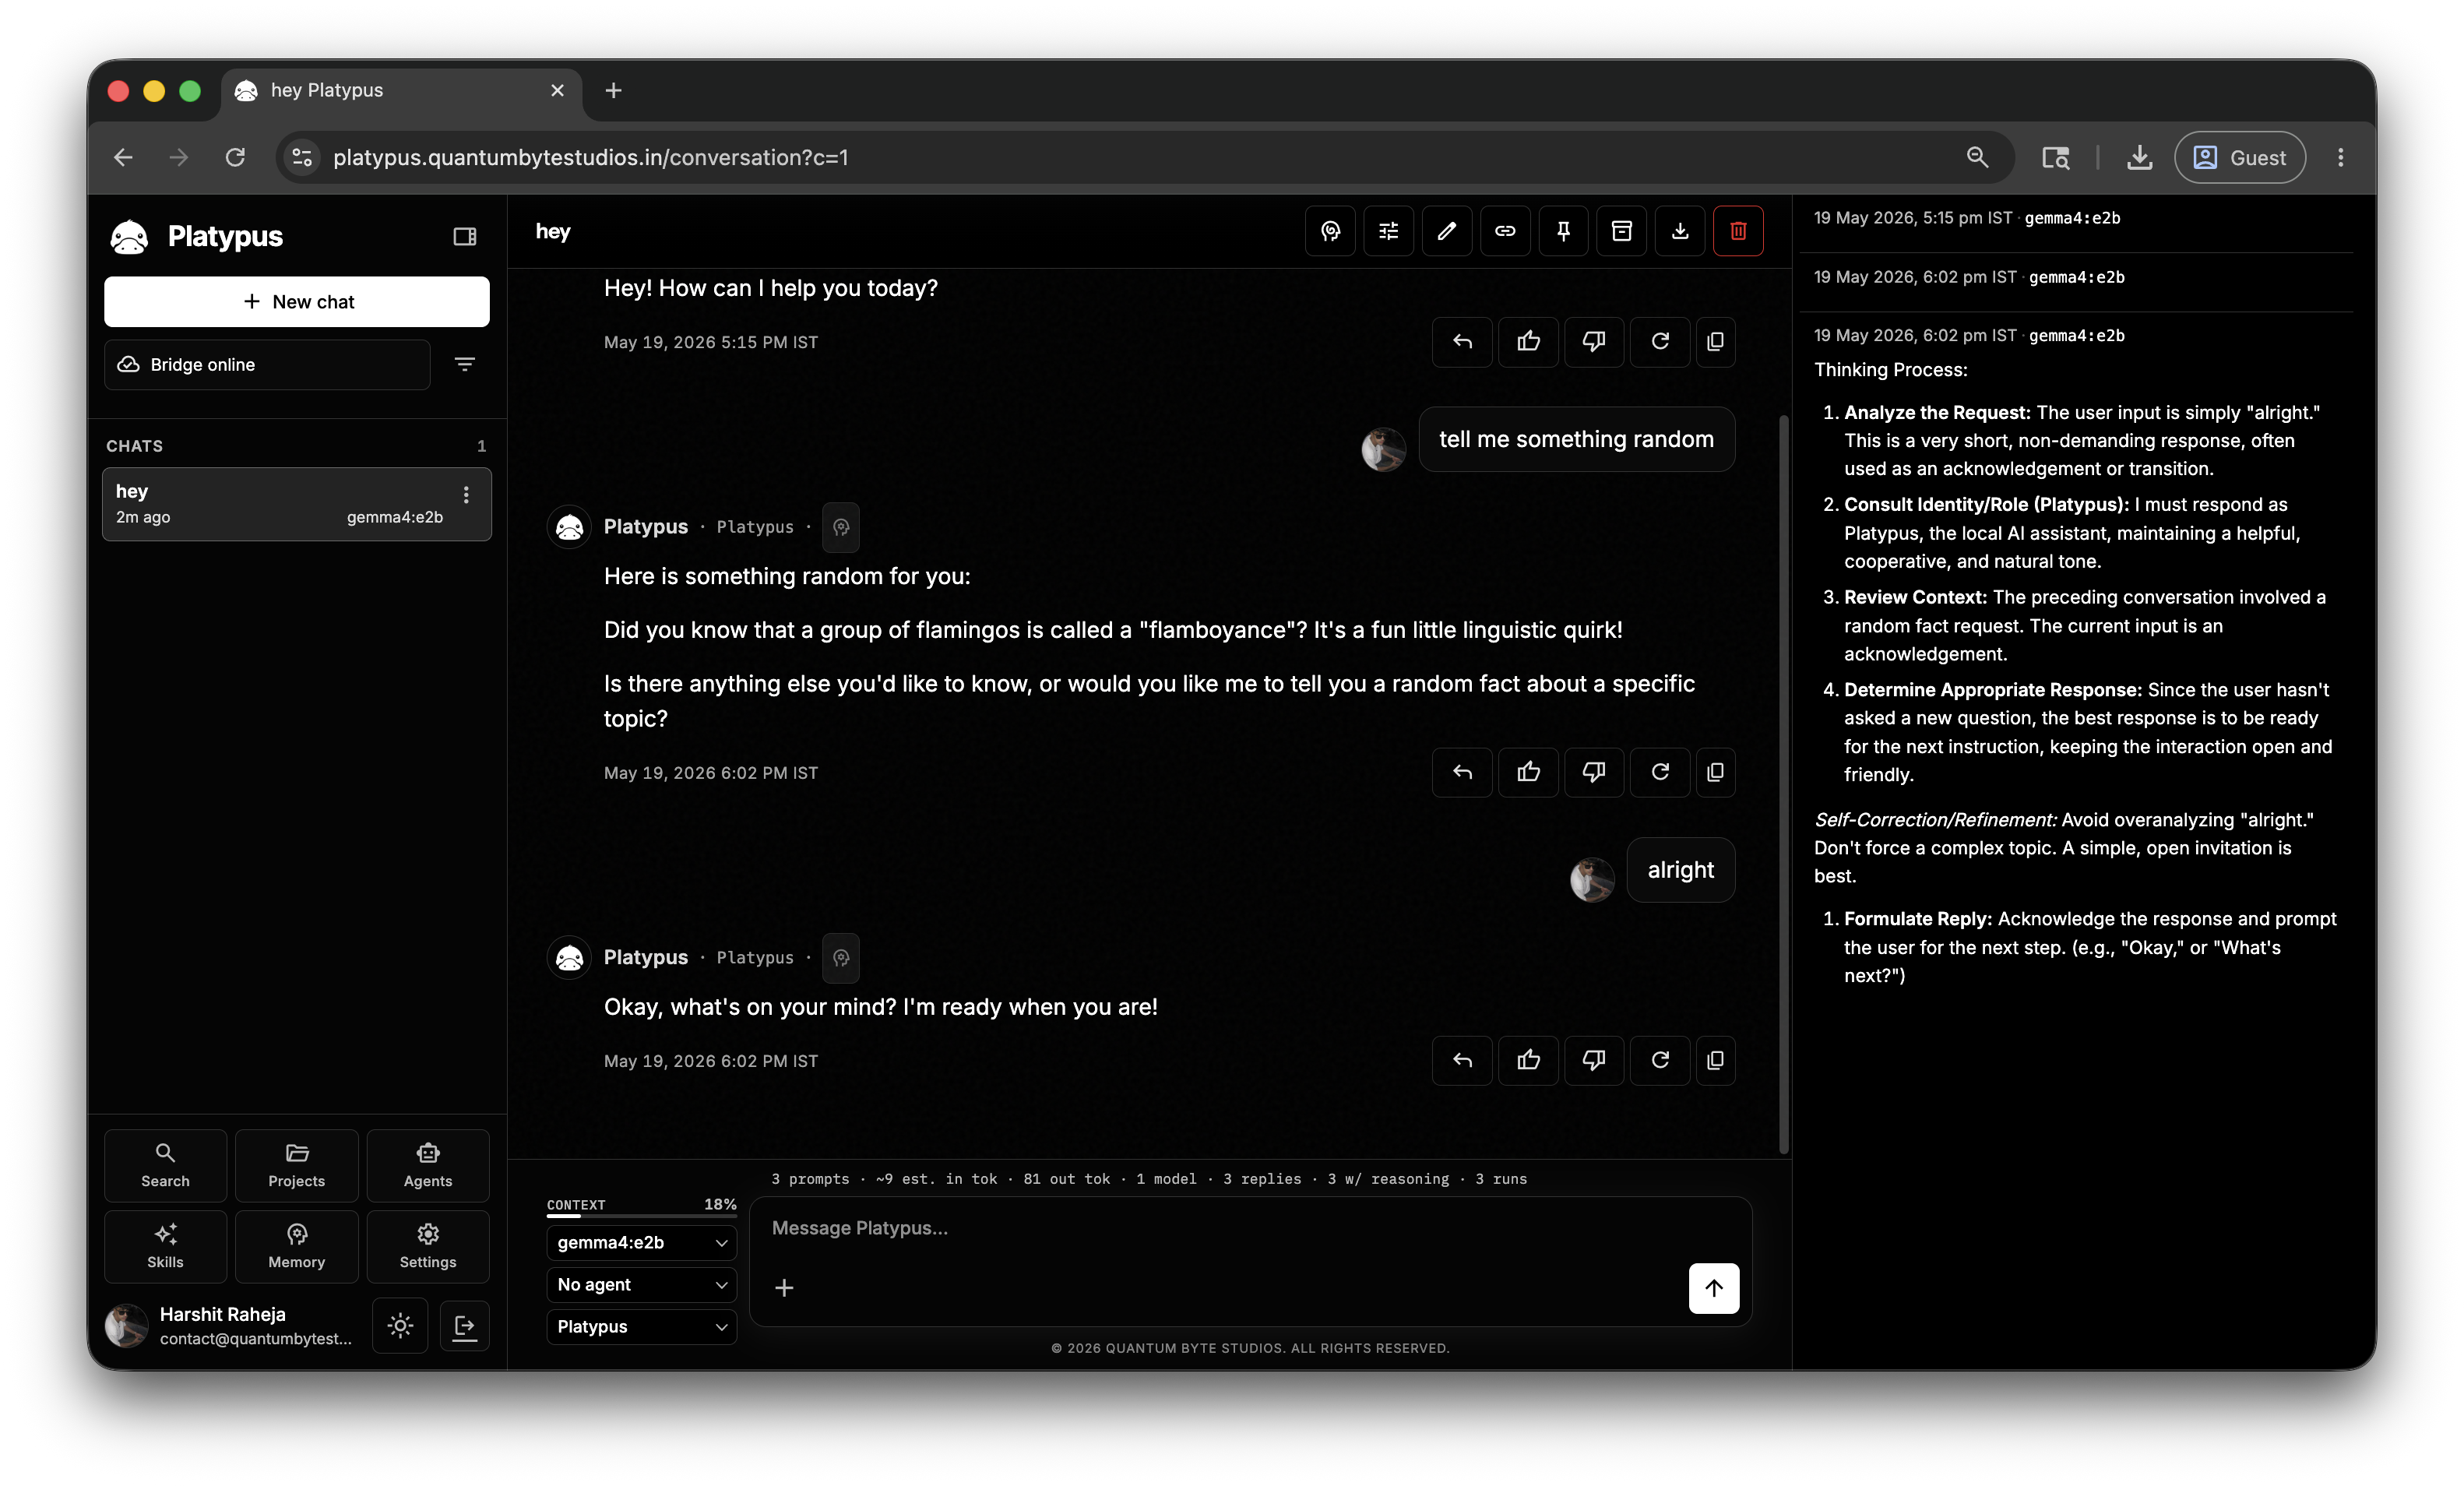This screenshot has height=1486, width=2464.
Task: Show reasoning icon on flamingo reply header
Action: 841,527
